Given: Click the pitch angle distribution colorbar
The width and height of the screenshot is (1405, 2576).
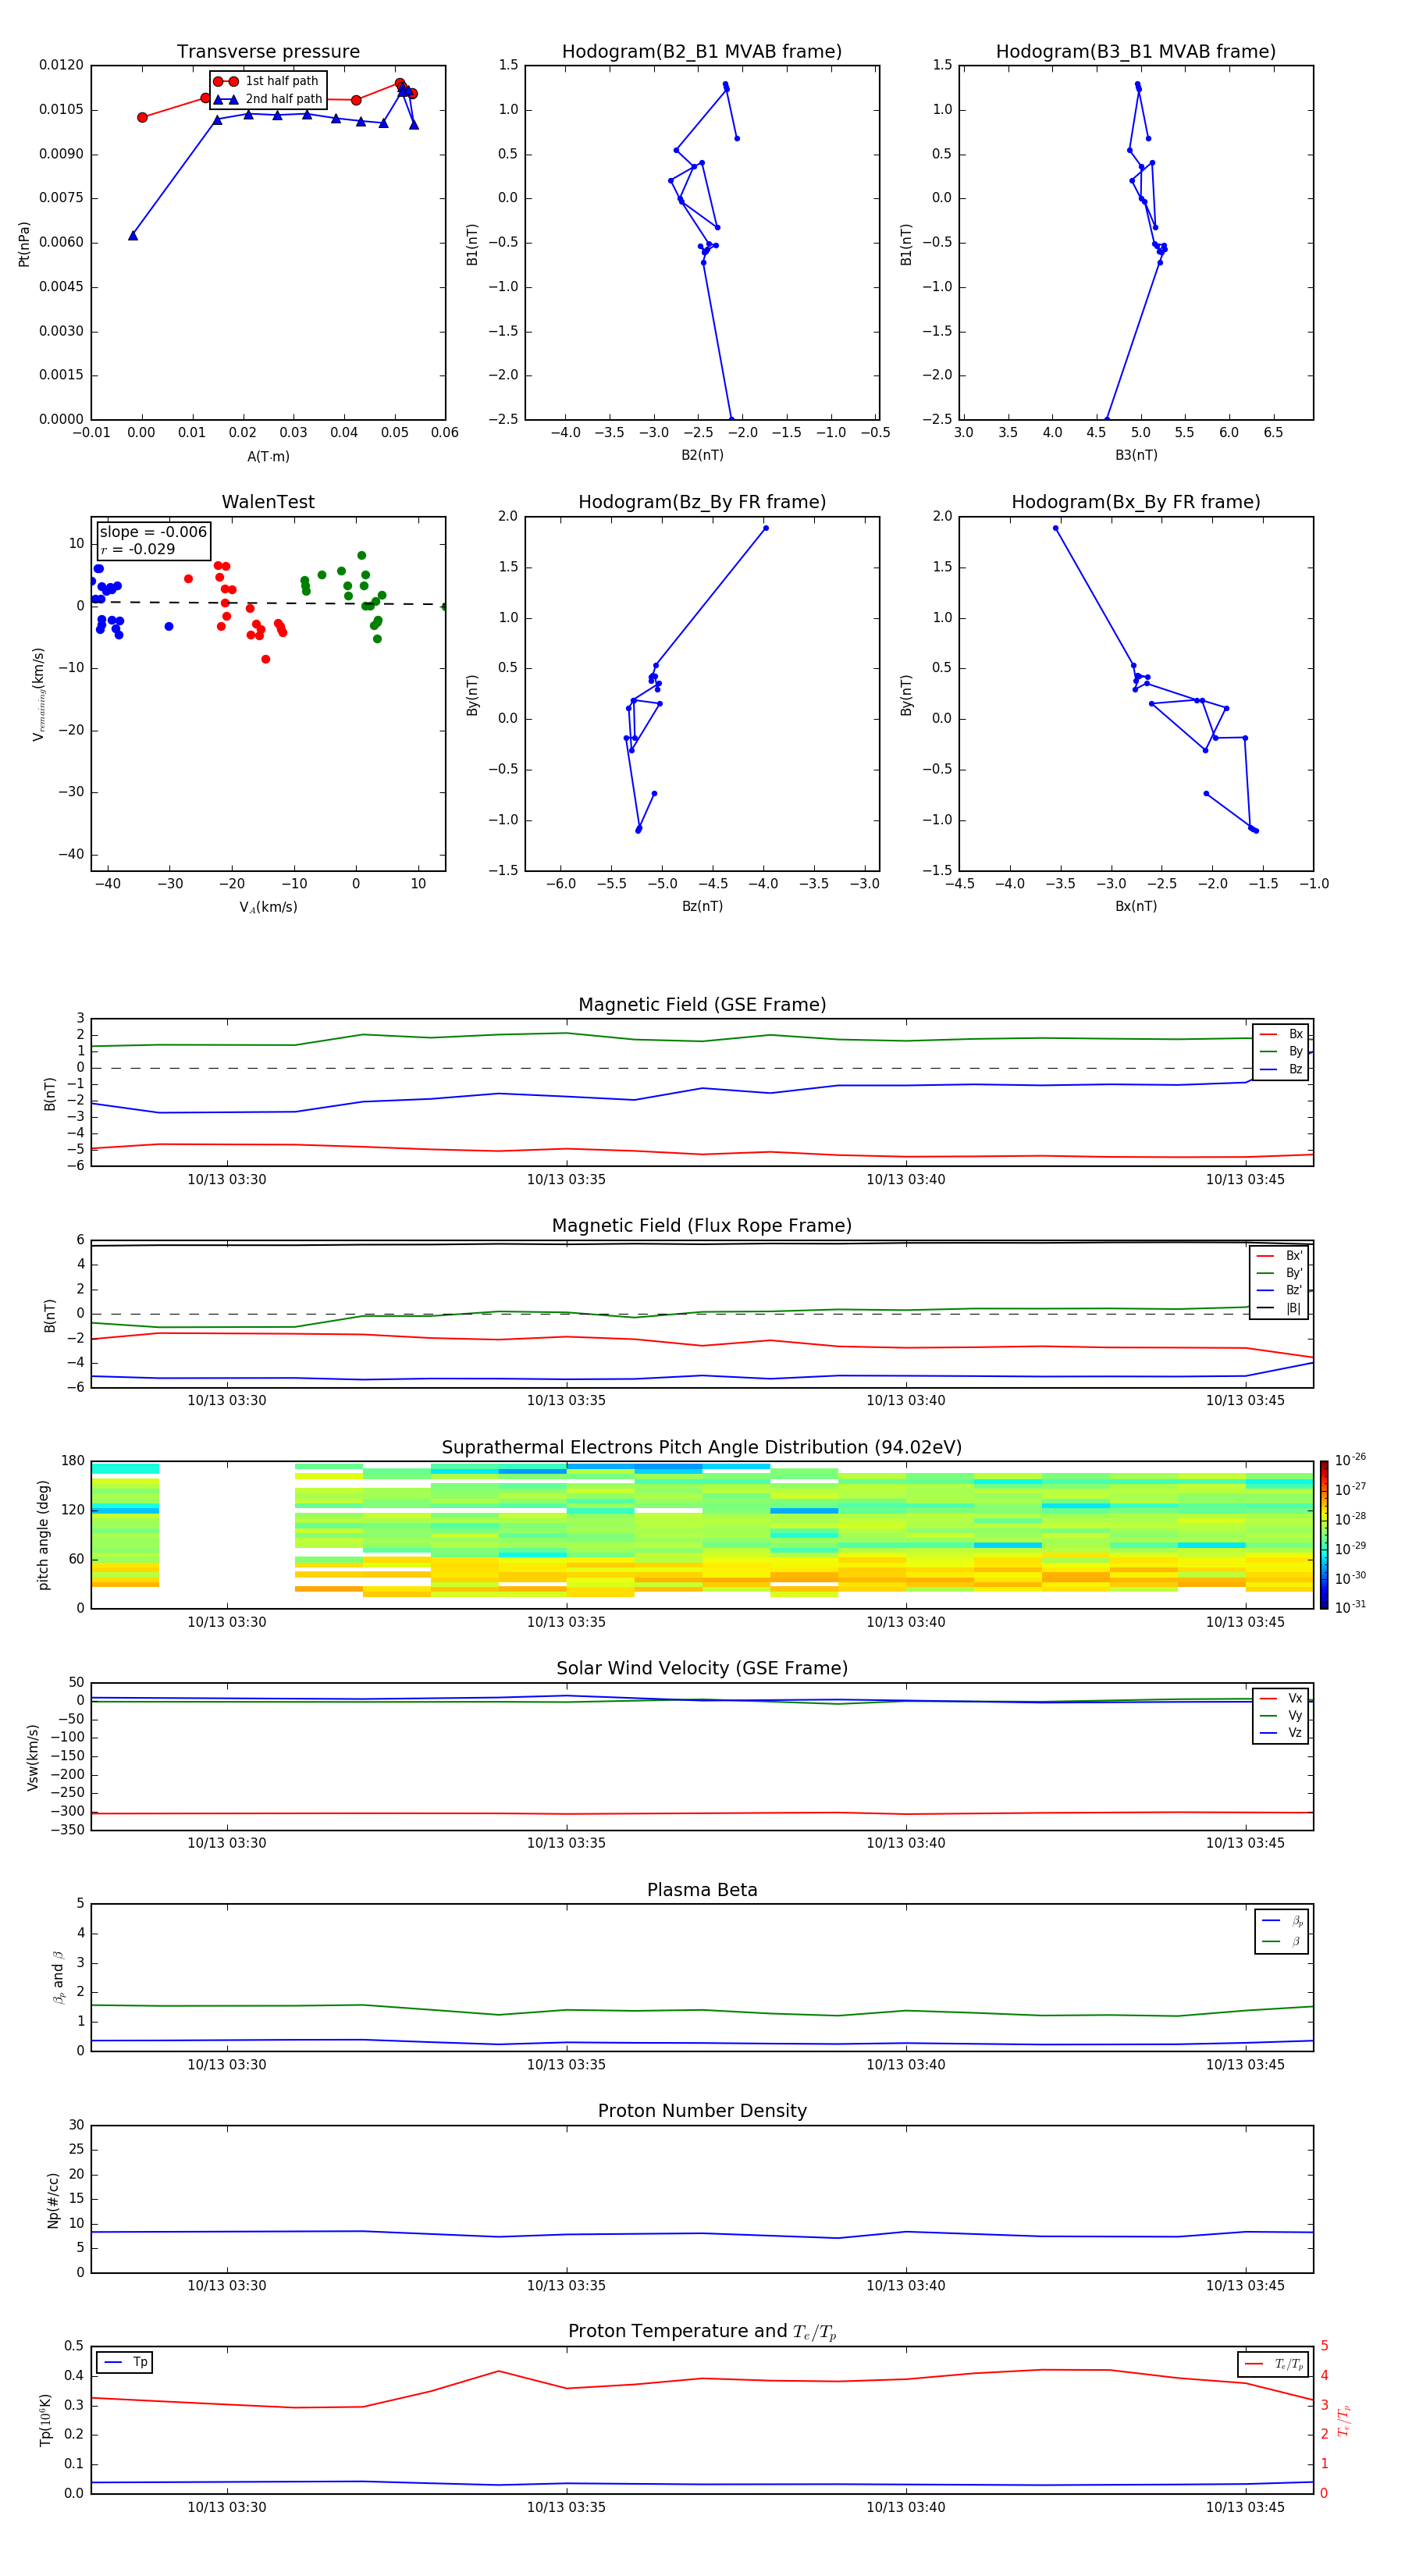Looking at the screenshot, I should pyautogui.click(x=1324, y=1535).
